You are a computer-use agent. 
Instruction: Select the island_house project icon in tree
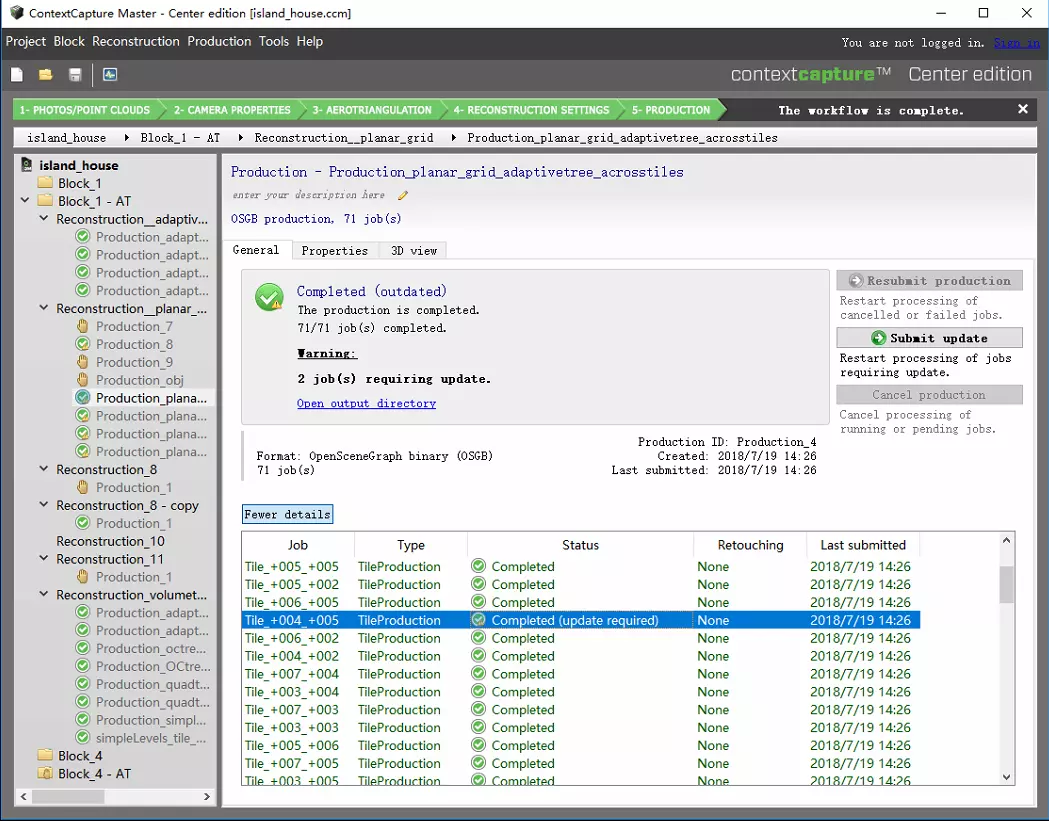tap(27, 165)
